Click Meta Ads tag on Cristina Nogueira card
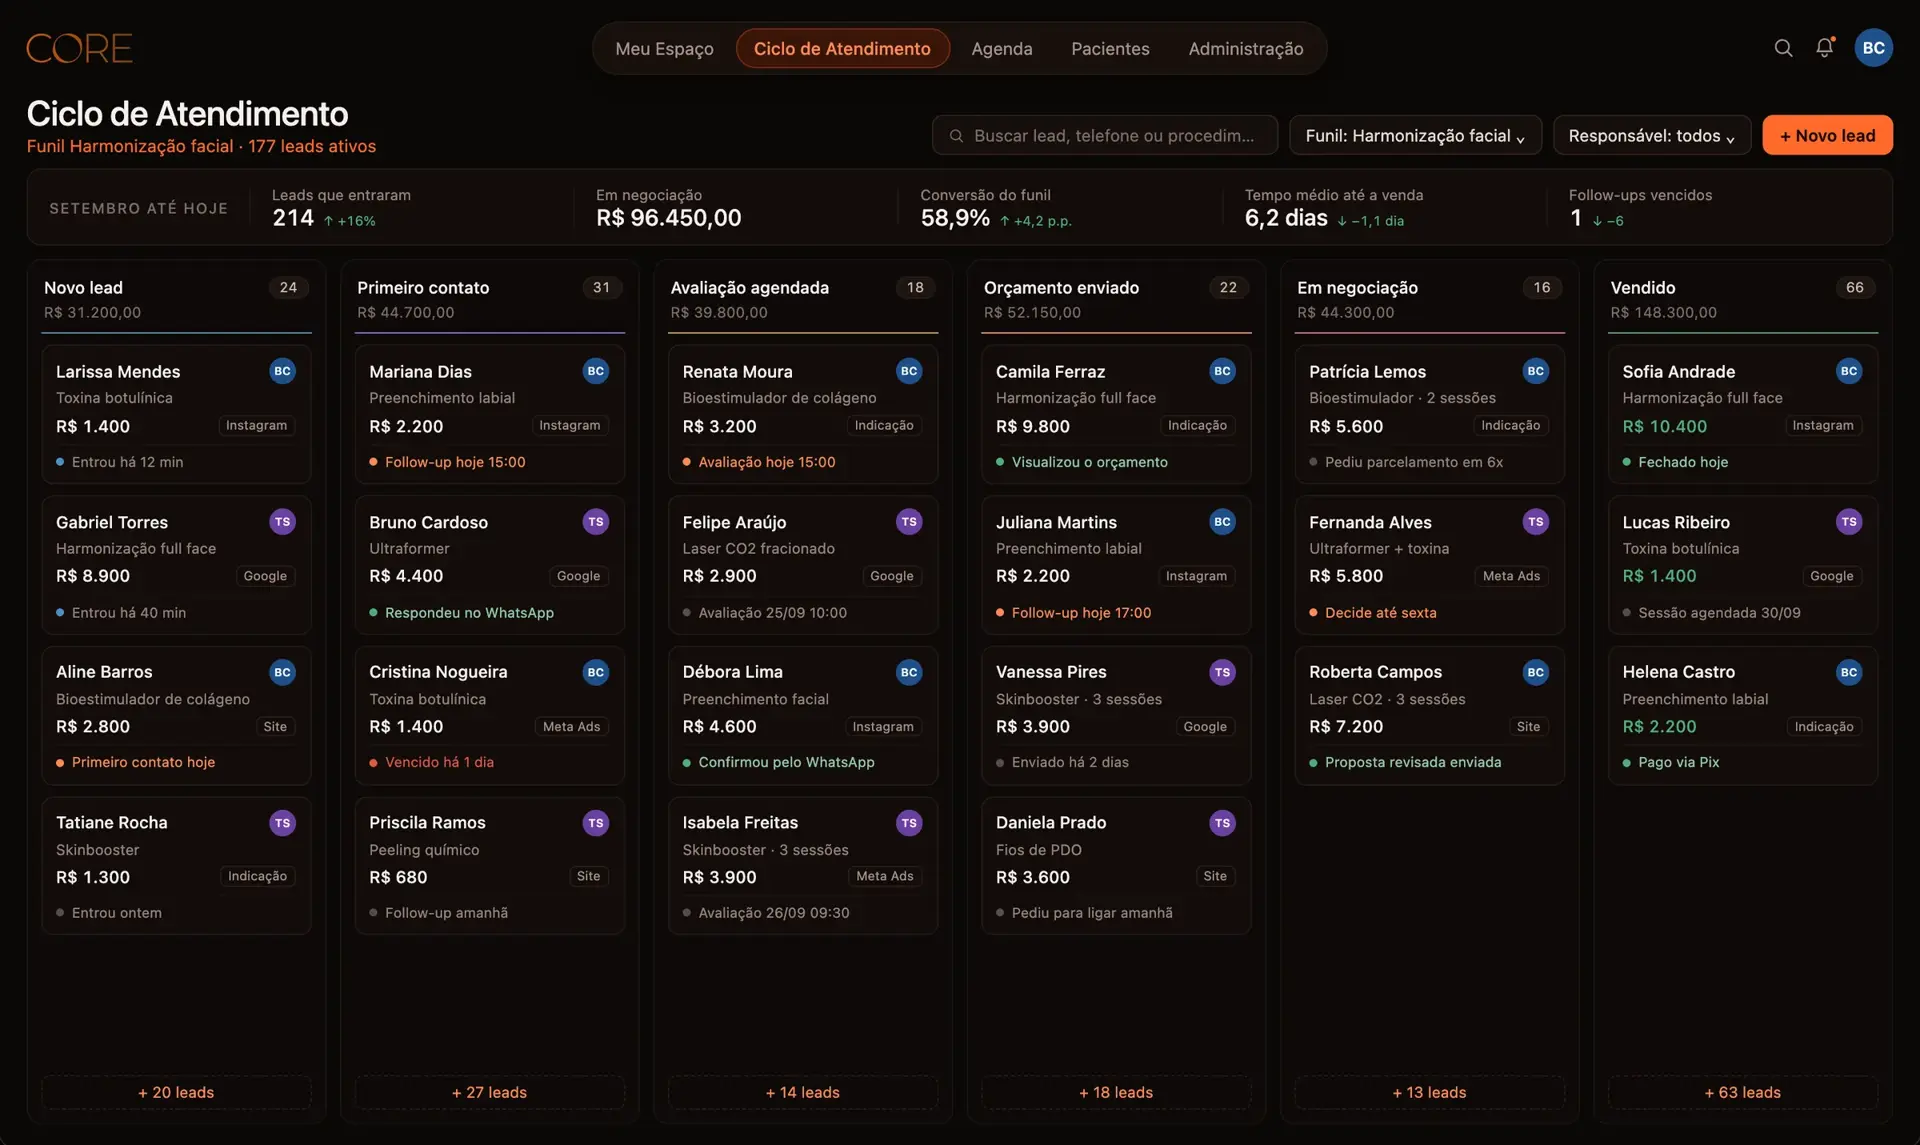 571,726
